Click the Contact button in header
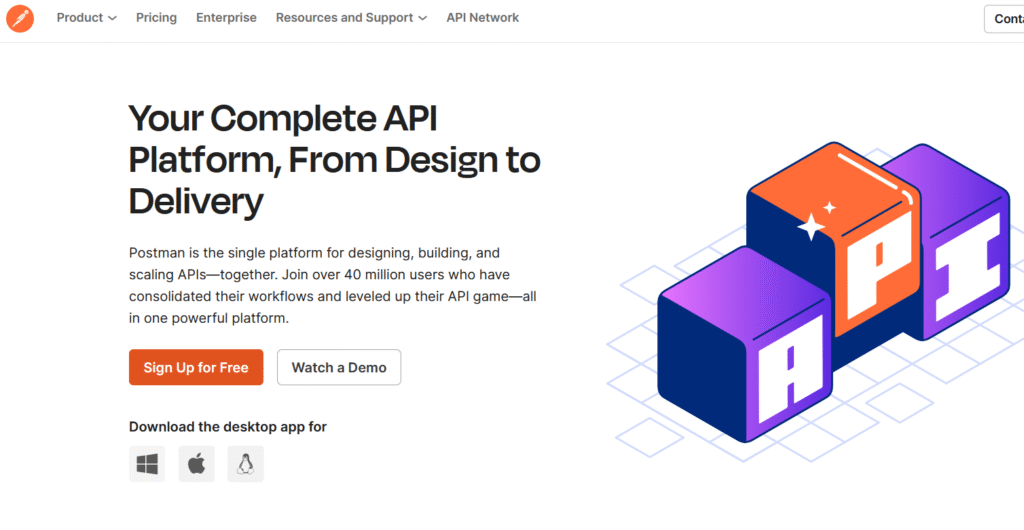Image resolution: width=1024 pixels, height=530 pixels. click(1004, 19)
